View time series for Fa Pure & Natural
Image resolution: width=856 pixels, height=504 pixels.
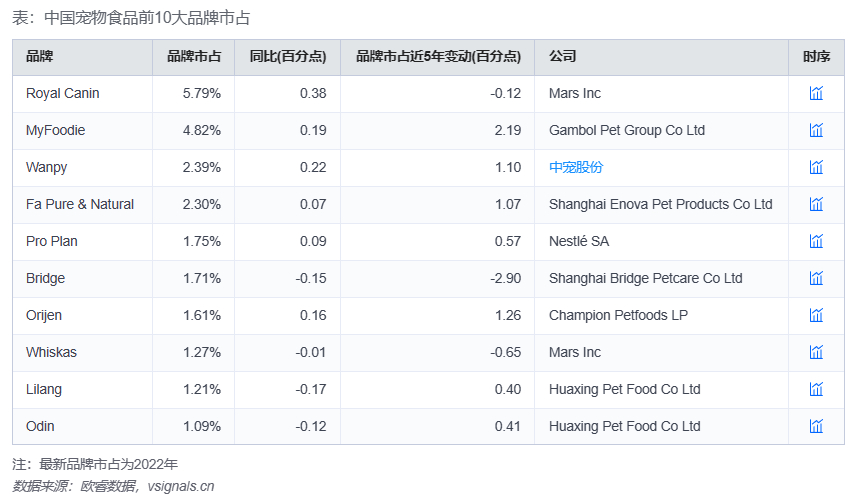coord(816,204)
